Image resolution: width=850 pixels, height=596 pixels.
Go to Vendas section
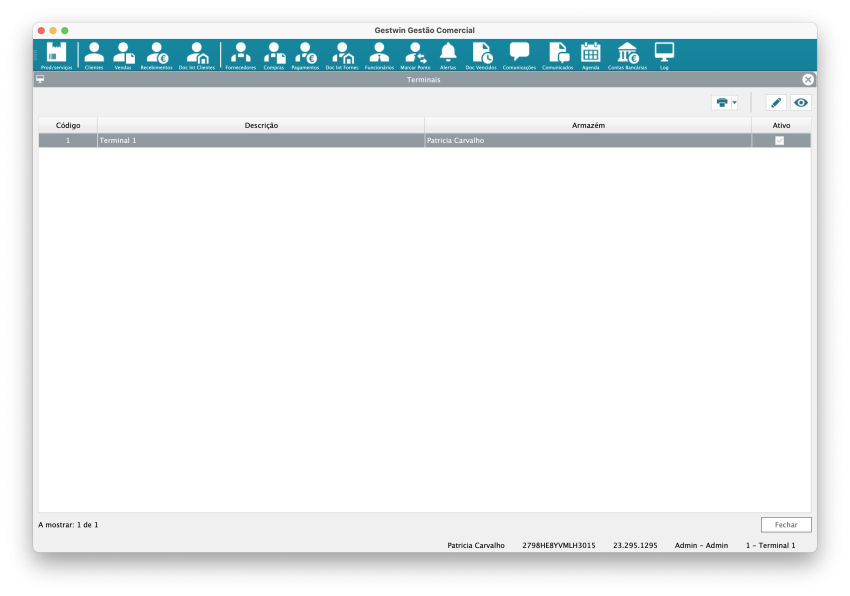123,55
